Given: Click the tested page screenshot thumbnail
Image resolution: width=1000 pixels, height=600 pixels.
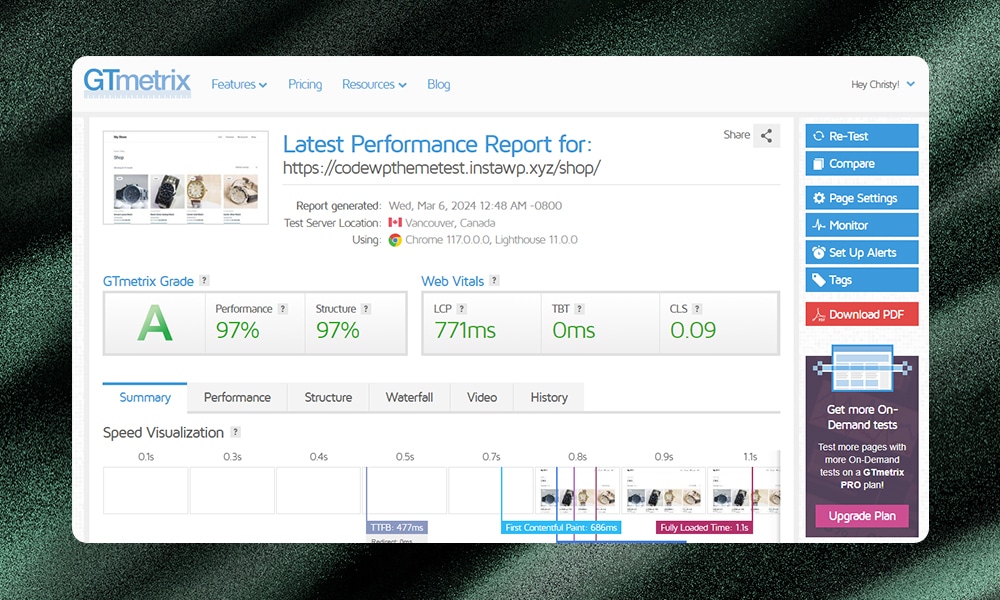Looking at the screenshot, I should point(184,178).
